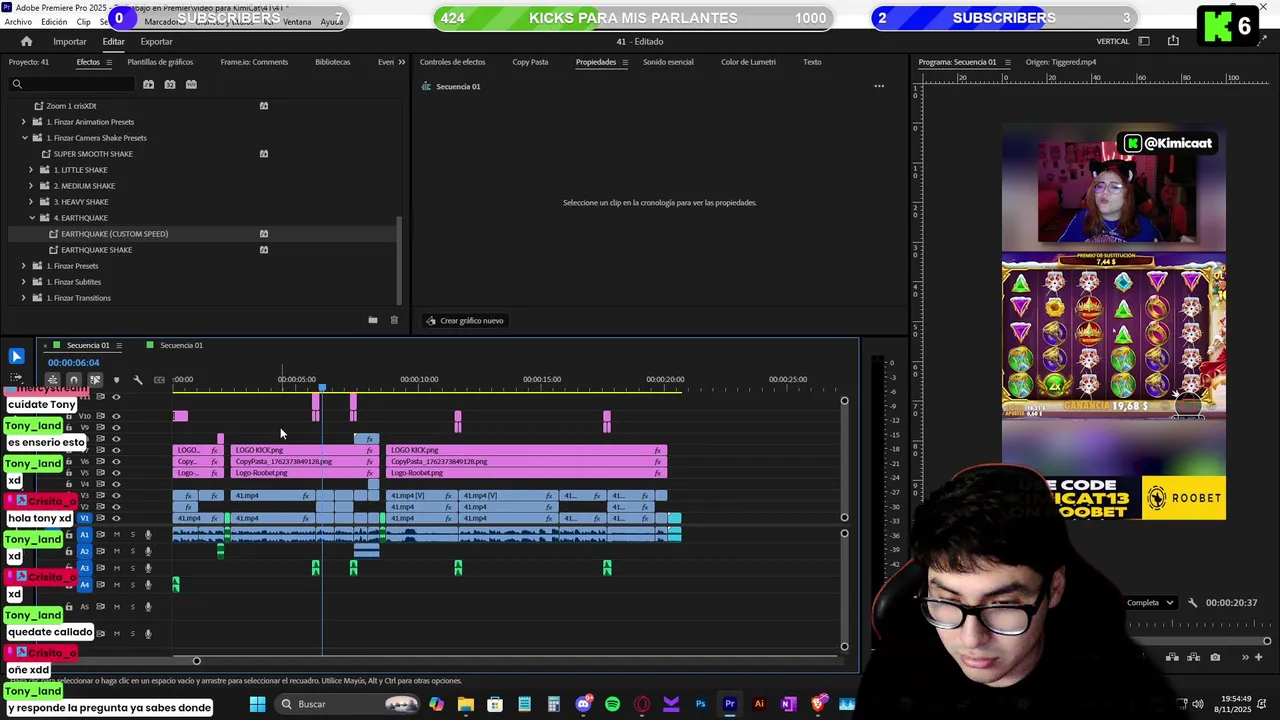This screenshot has height=720, width=1280.
Task: Filter by 32-bit Color effects icon
Action: pyautogui.click(x=170, y=84)
